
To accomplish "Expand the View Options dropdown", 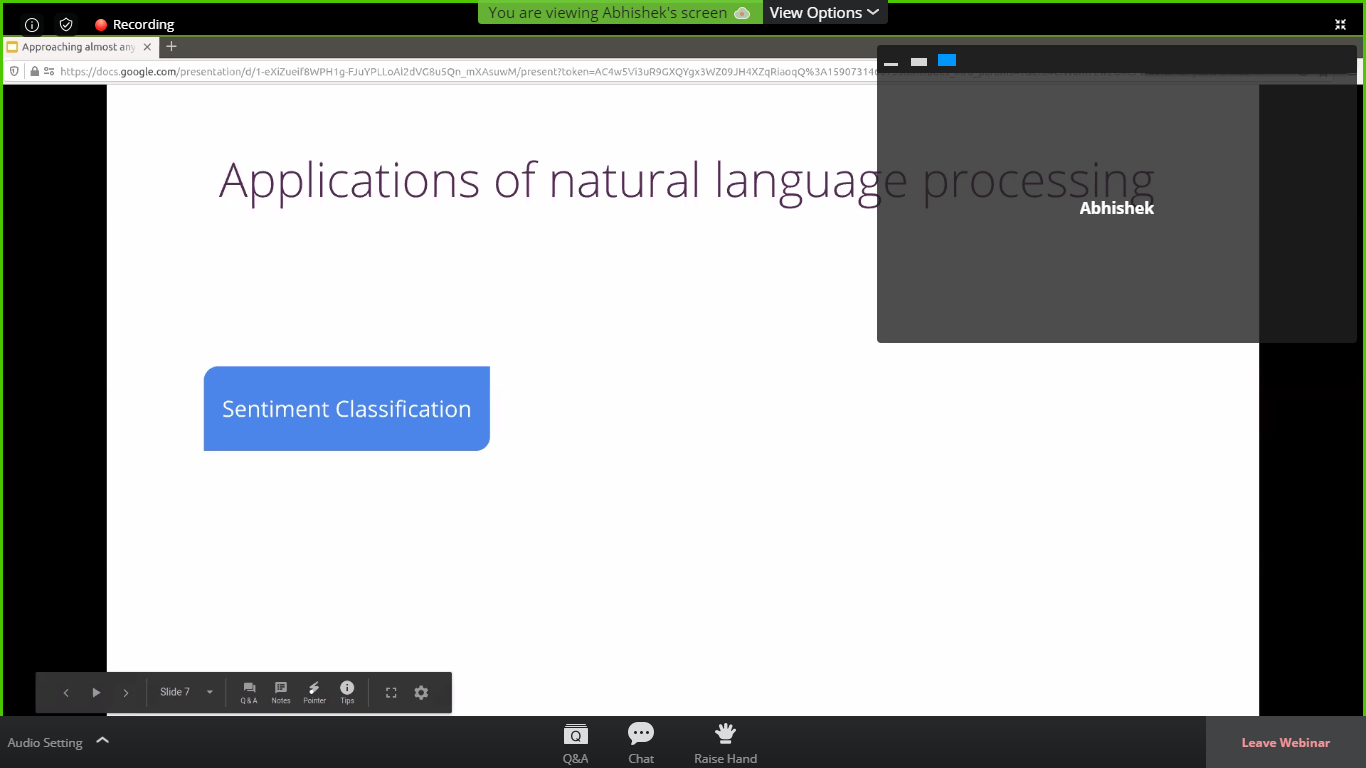I will 824,12.
